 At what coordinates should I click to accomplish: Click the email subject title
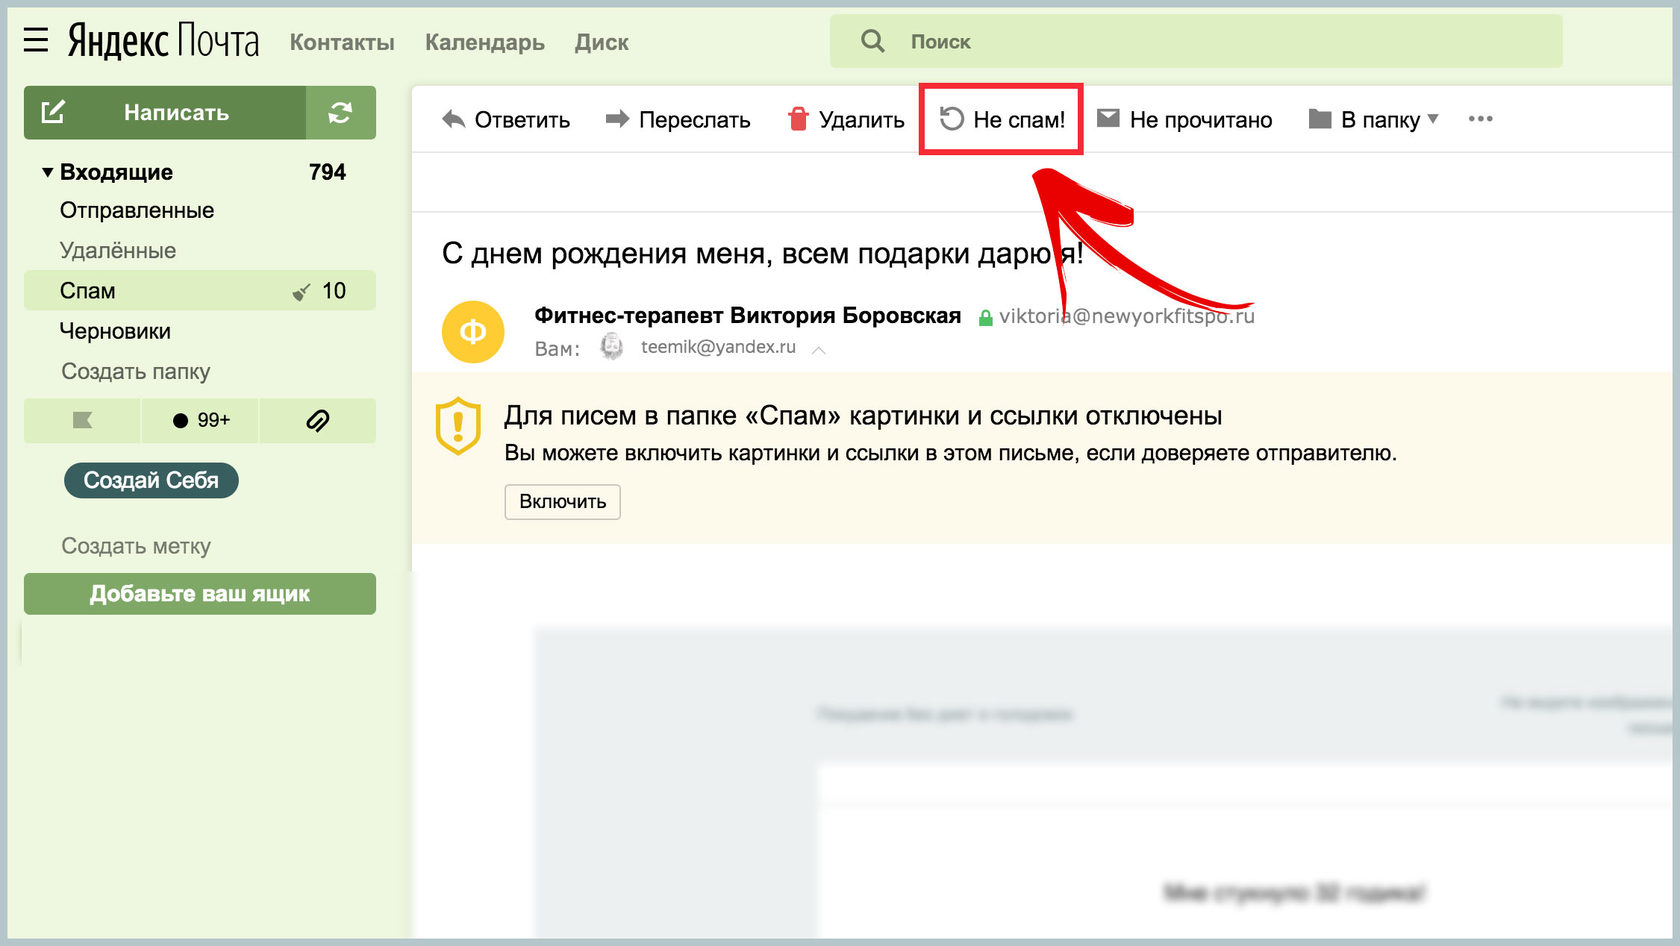click(763, 253)
